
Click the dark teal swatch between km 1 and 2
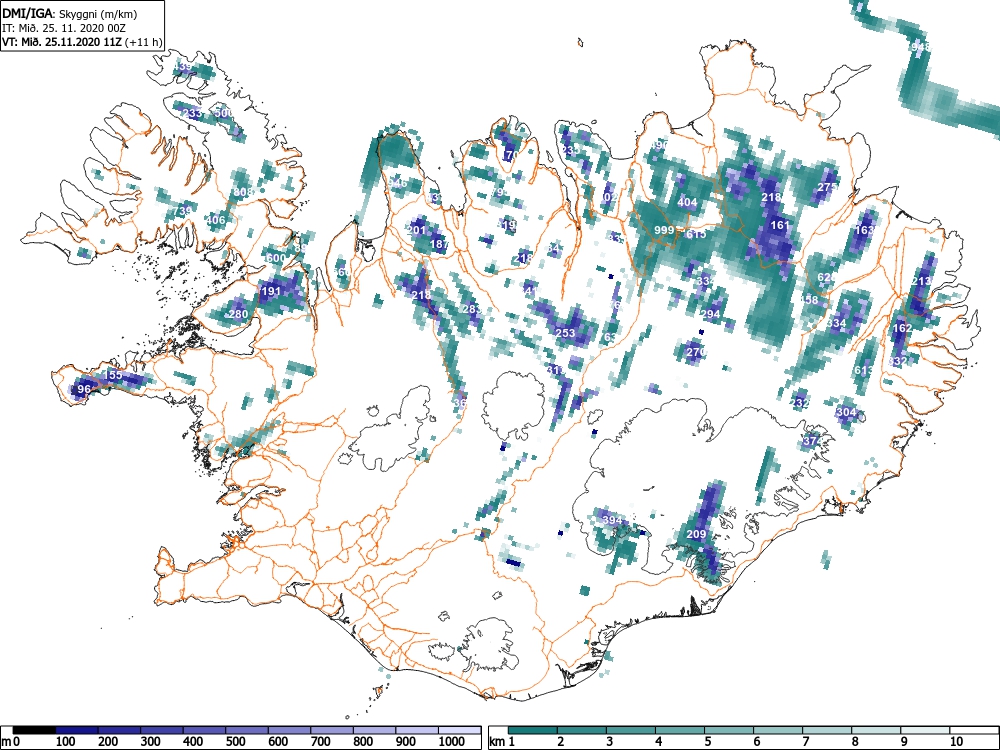(x=533, y=730)
